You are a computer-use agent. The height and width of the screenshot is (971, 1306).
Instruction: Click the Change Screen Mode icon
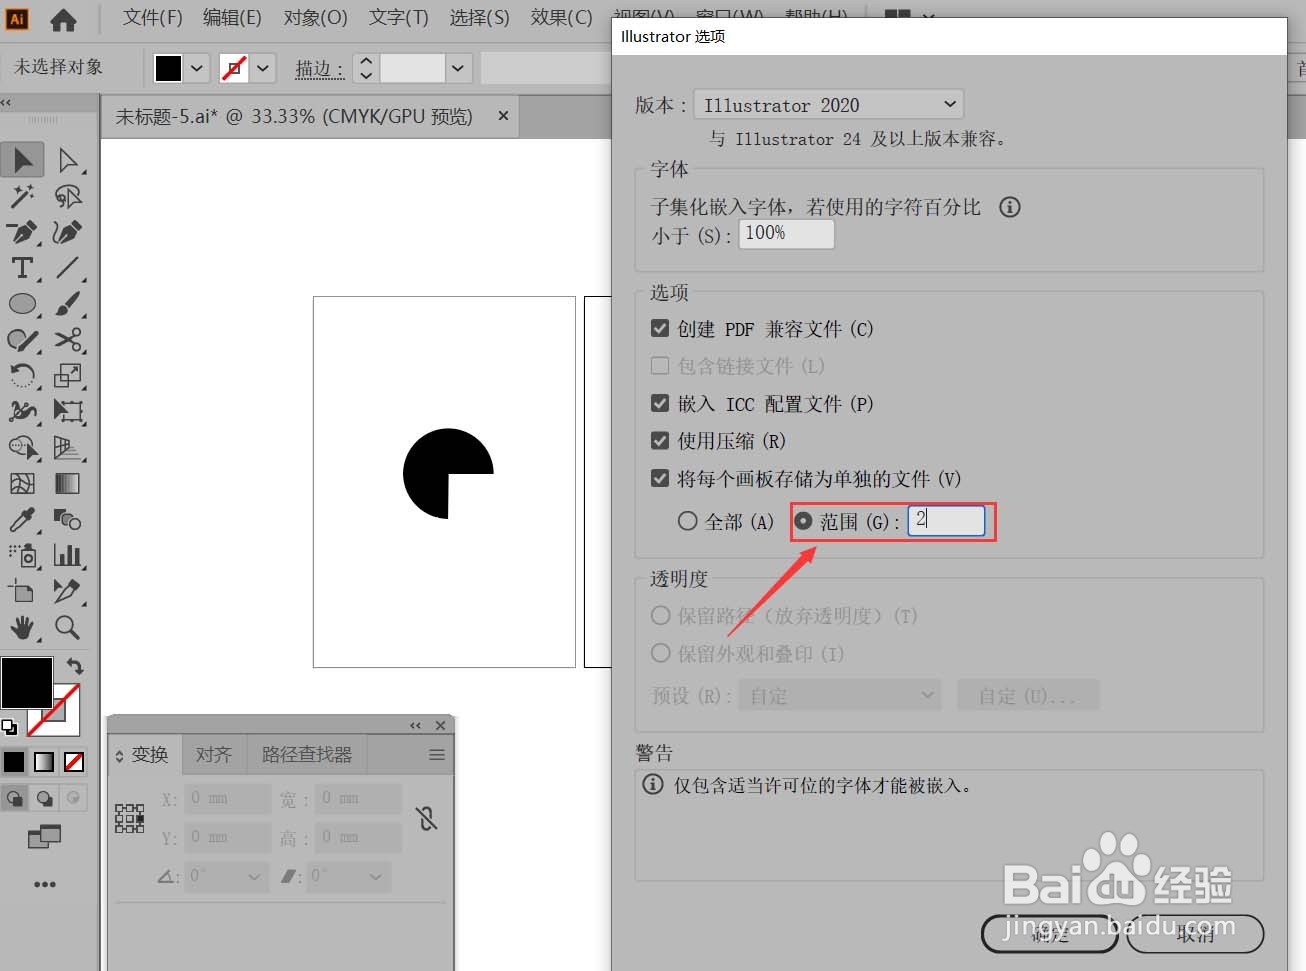pyautogui.click(x=44, y=836)
